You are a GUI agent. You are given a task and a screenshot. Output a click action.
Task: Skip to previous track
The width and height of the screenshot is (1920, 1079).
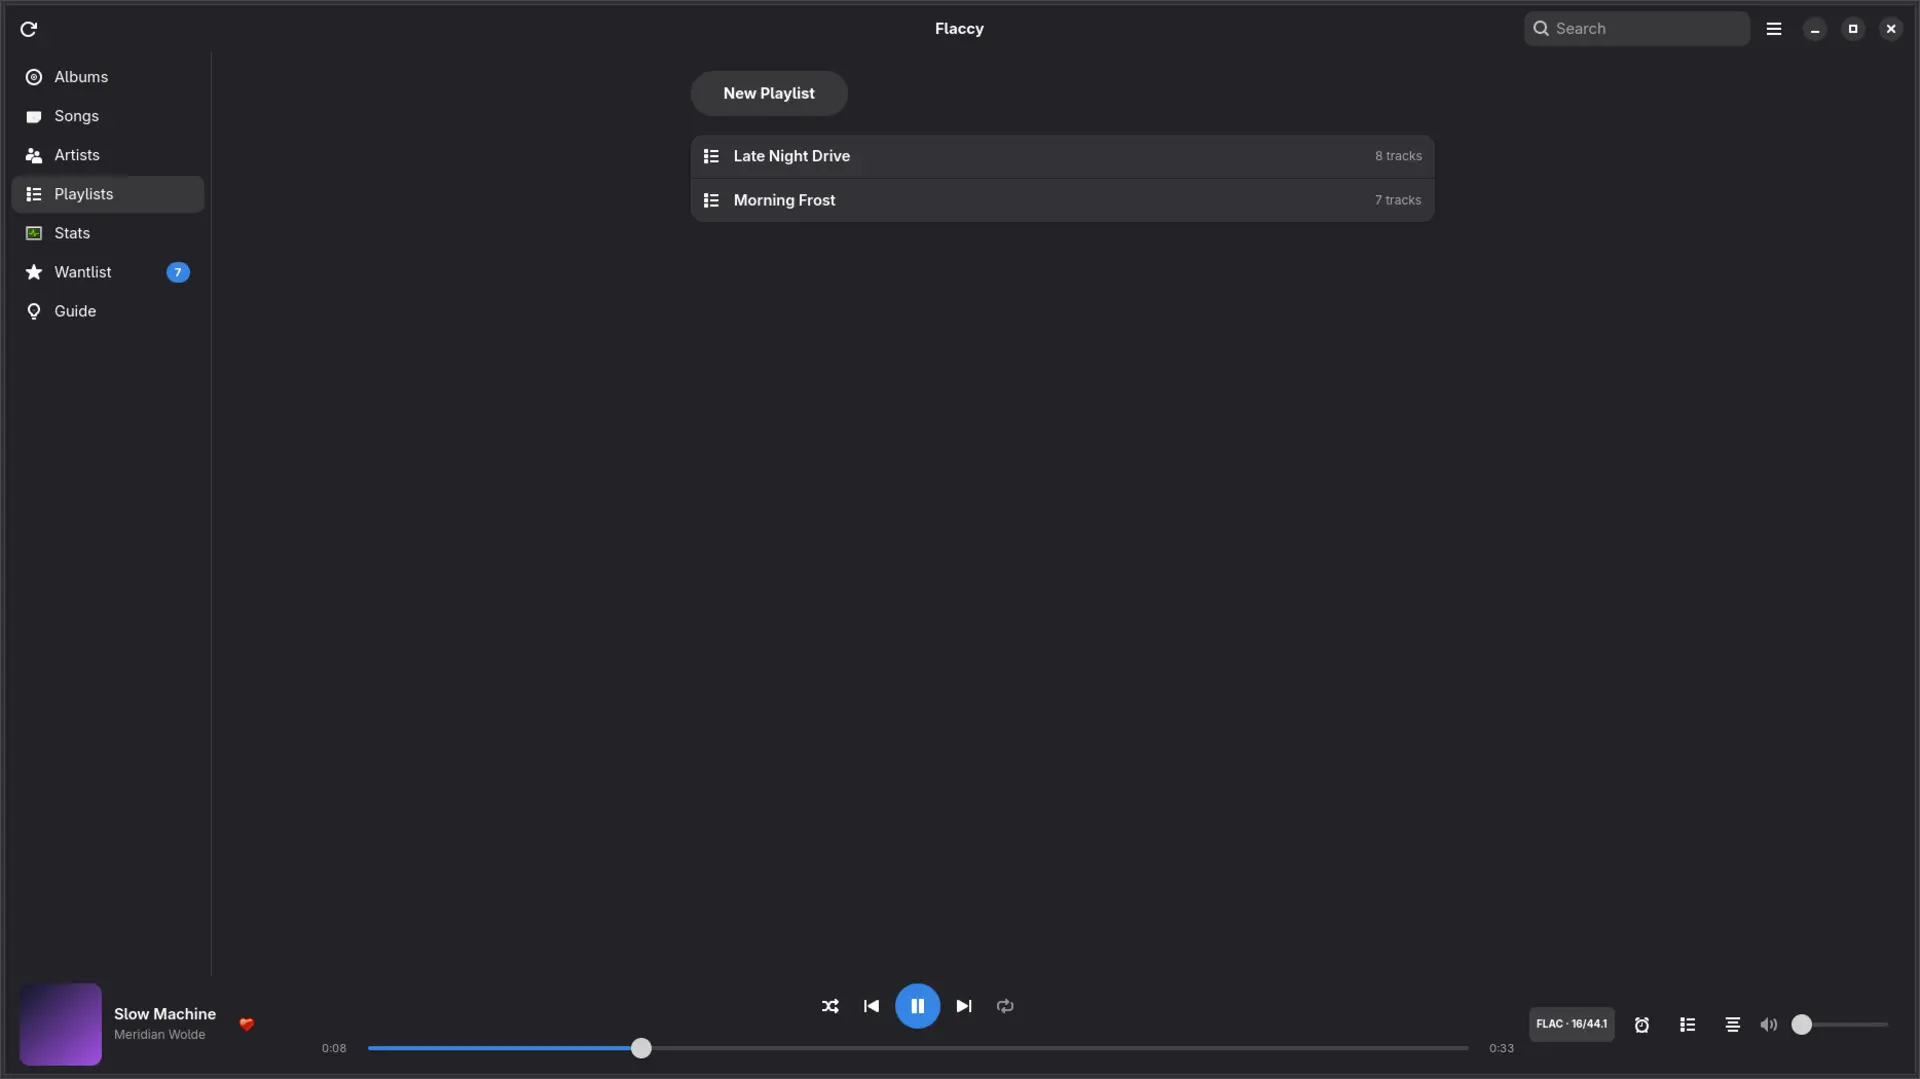click(871, 1006)
